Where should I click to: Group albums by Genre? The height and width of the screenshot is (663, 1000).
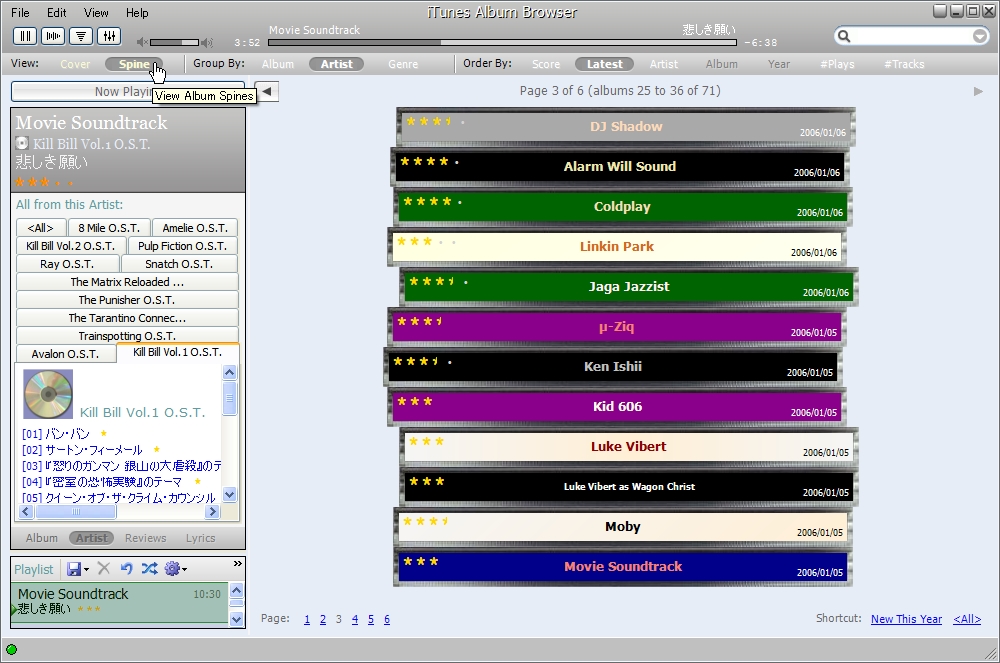pyautogui.click(x=403, y=64)
